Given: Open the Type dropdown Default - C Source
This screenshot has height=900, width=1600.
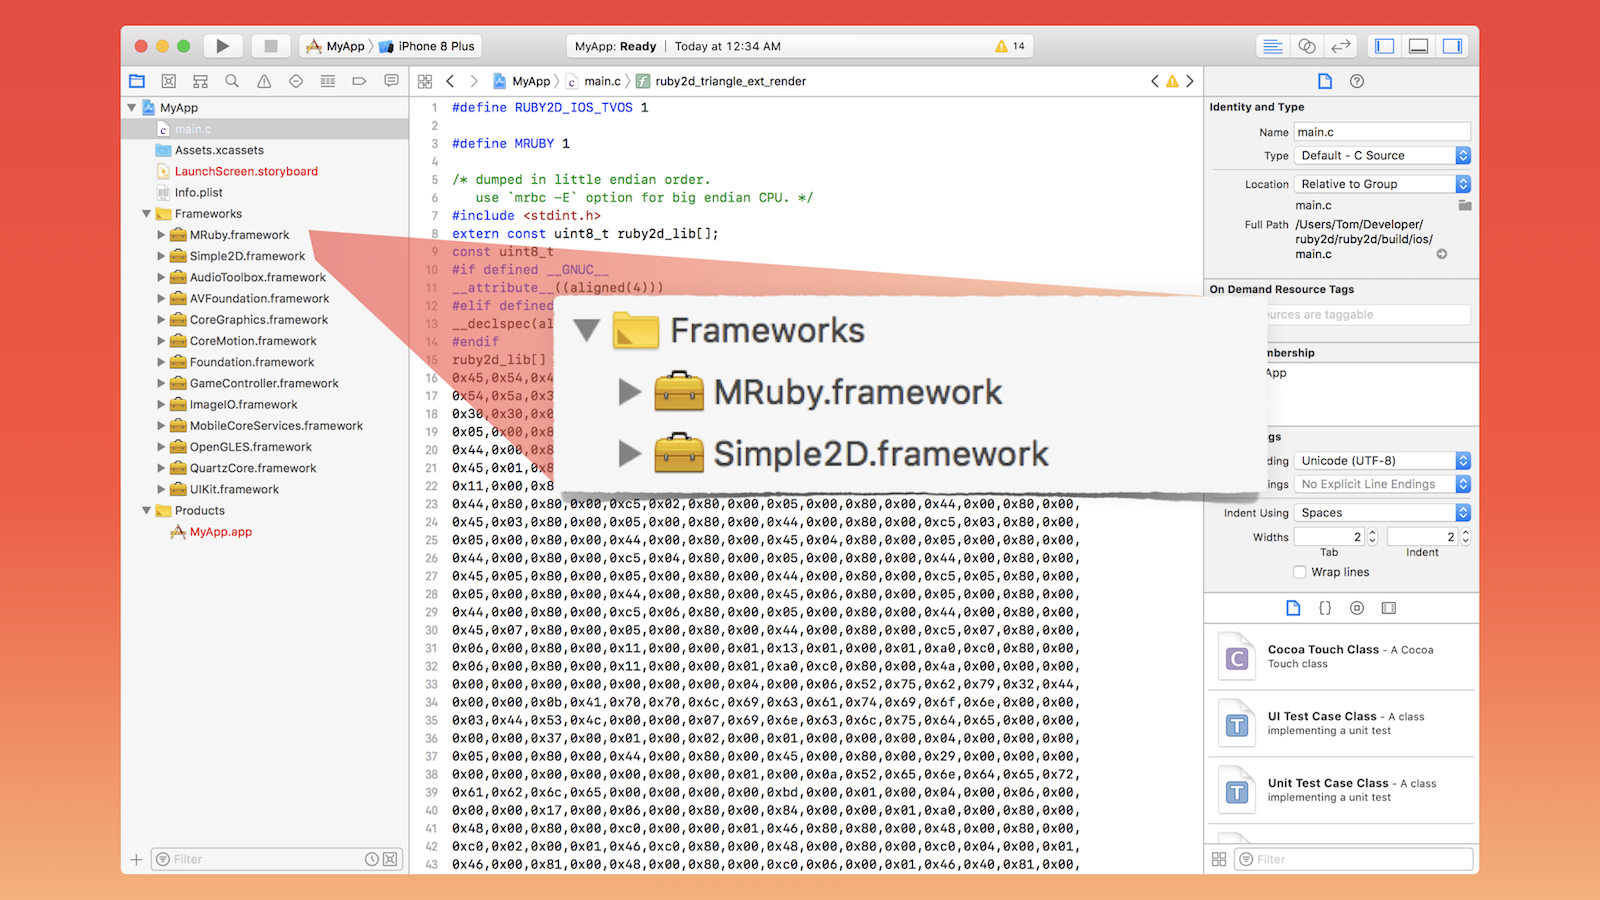Looking at the screenshot, I should (1382, 155).
